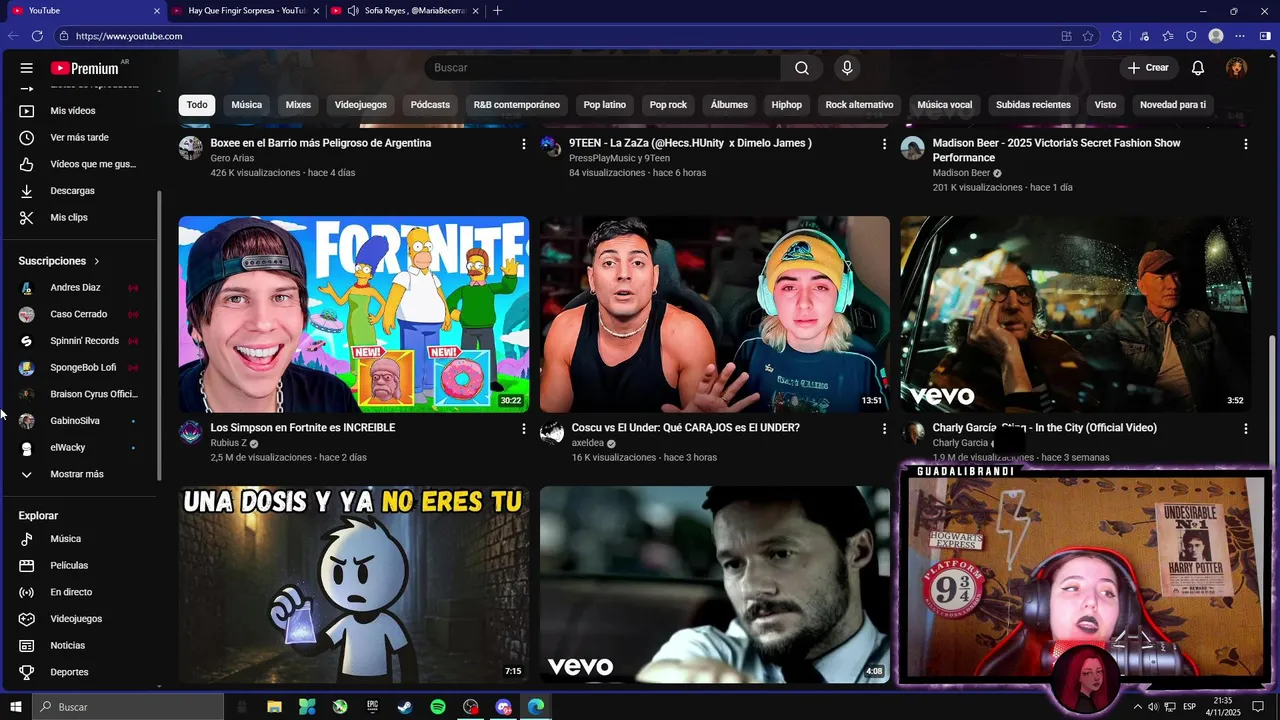Open the volume speaker tray icon
The height and width of the screenshot is (720, 1280).
tap(1154, 707)
